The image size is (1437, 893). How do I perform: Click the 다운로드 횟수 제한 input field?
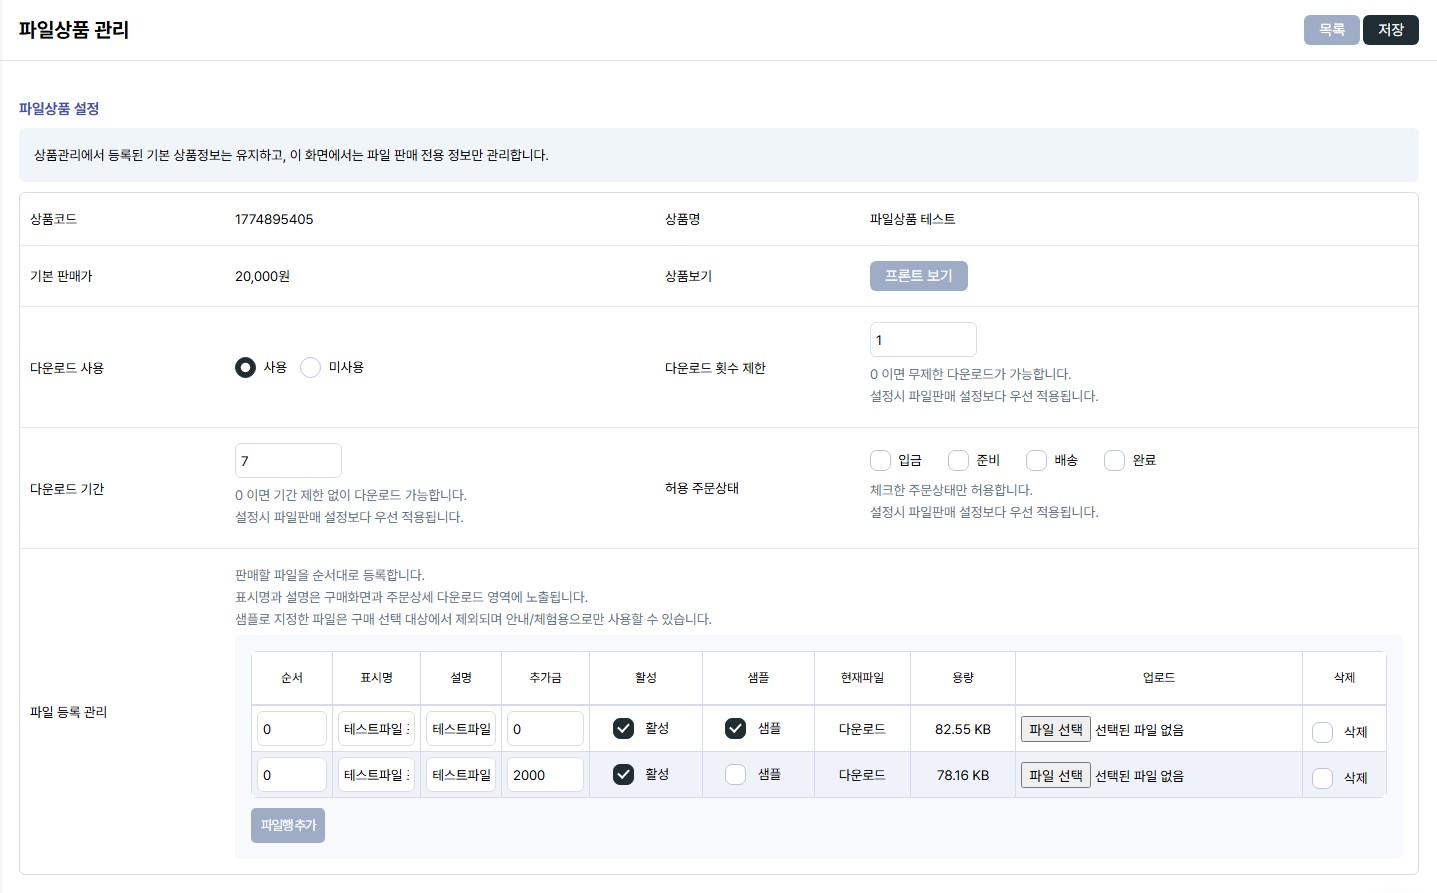point(922,340)
